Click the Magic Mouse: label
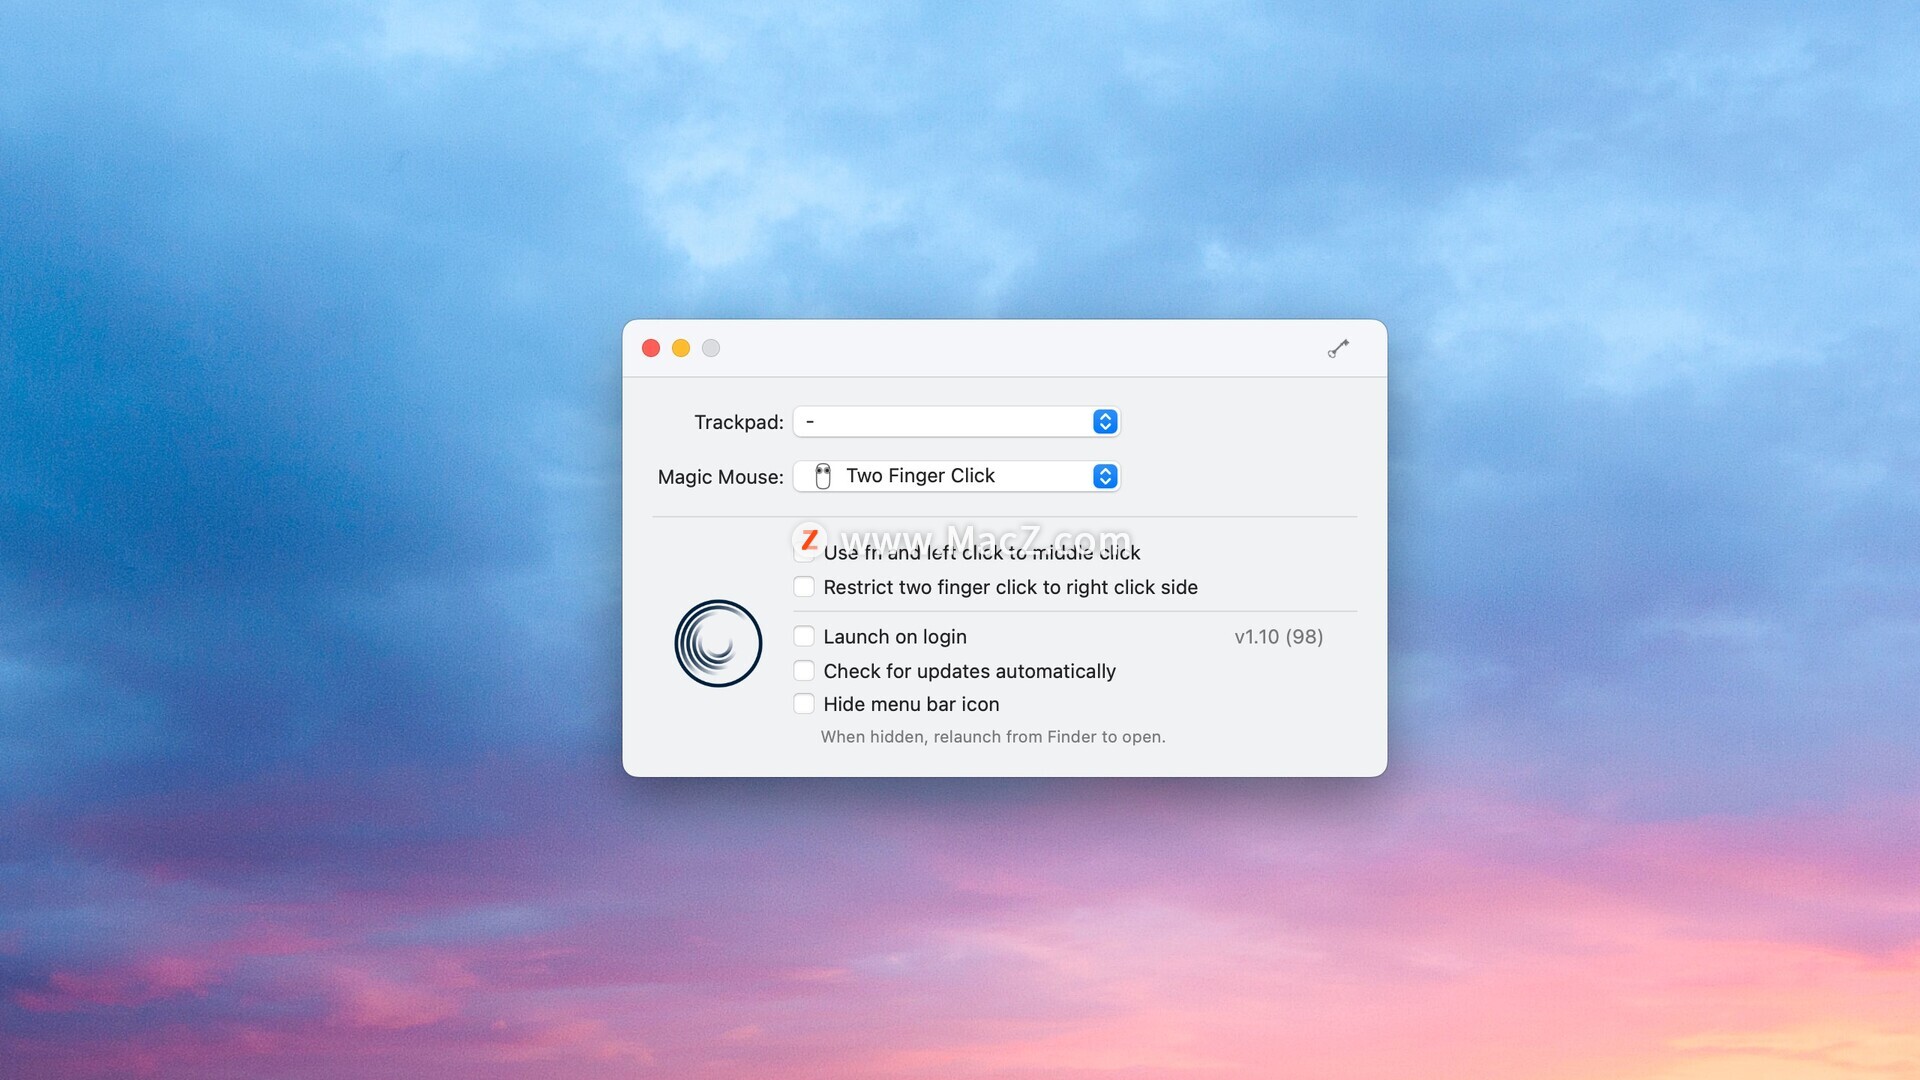 720,477
